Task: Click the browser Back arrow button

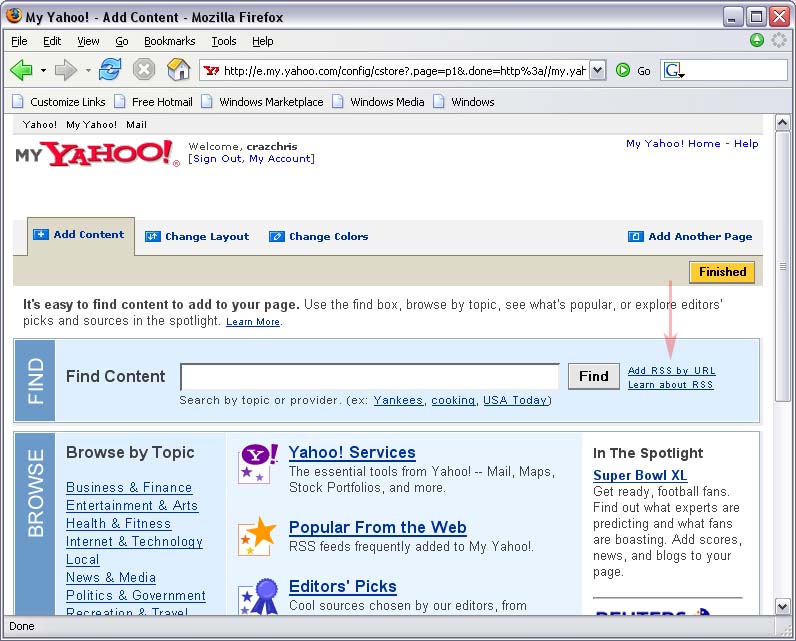Action: click(21, 70)
